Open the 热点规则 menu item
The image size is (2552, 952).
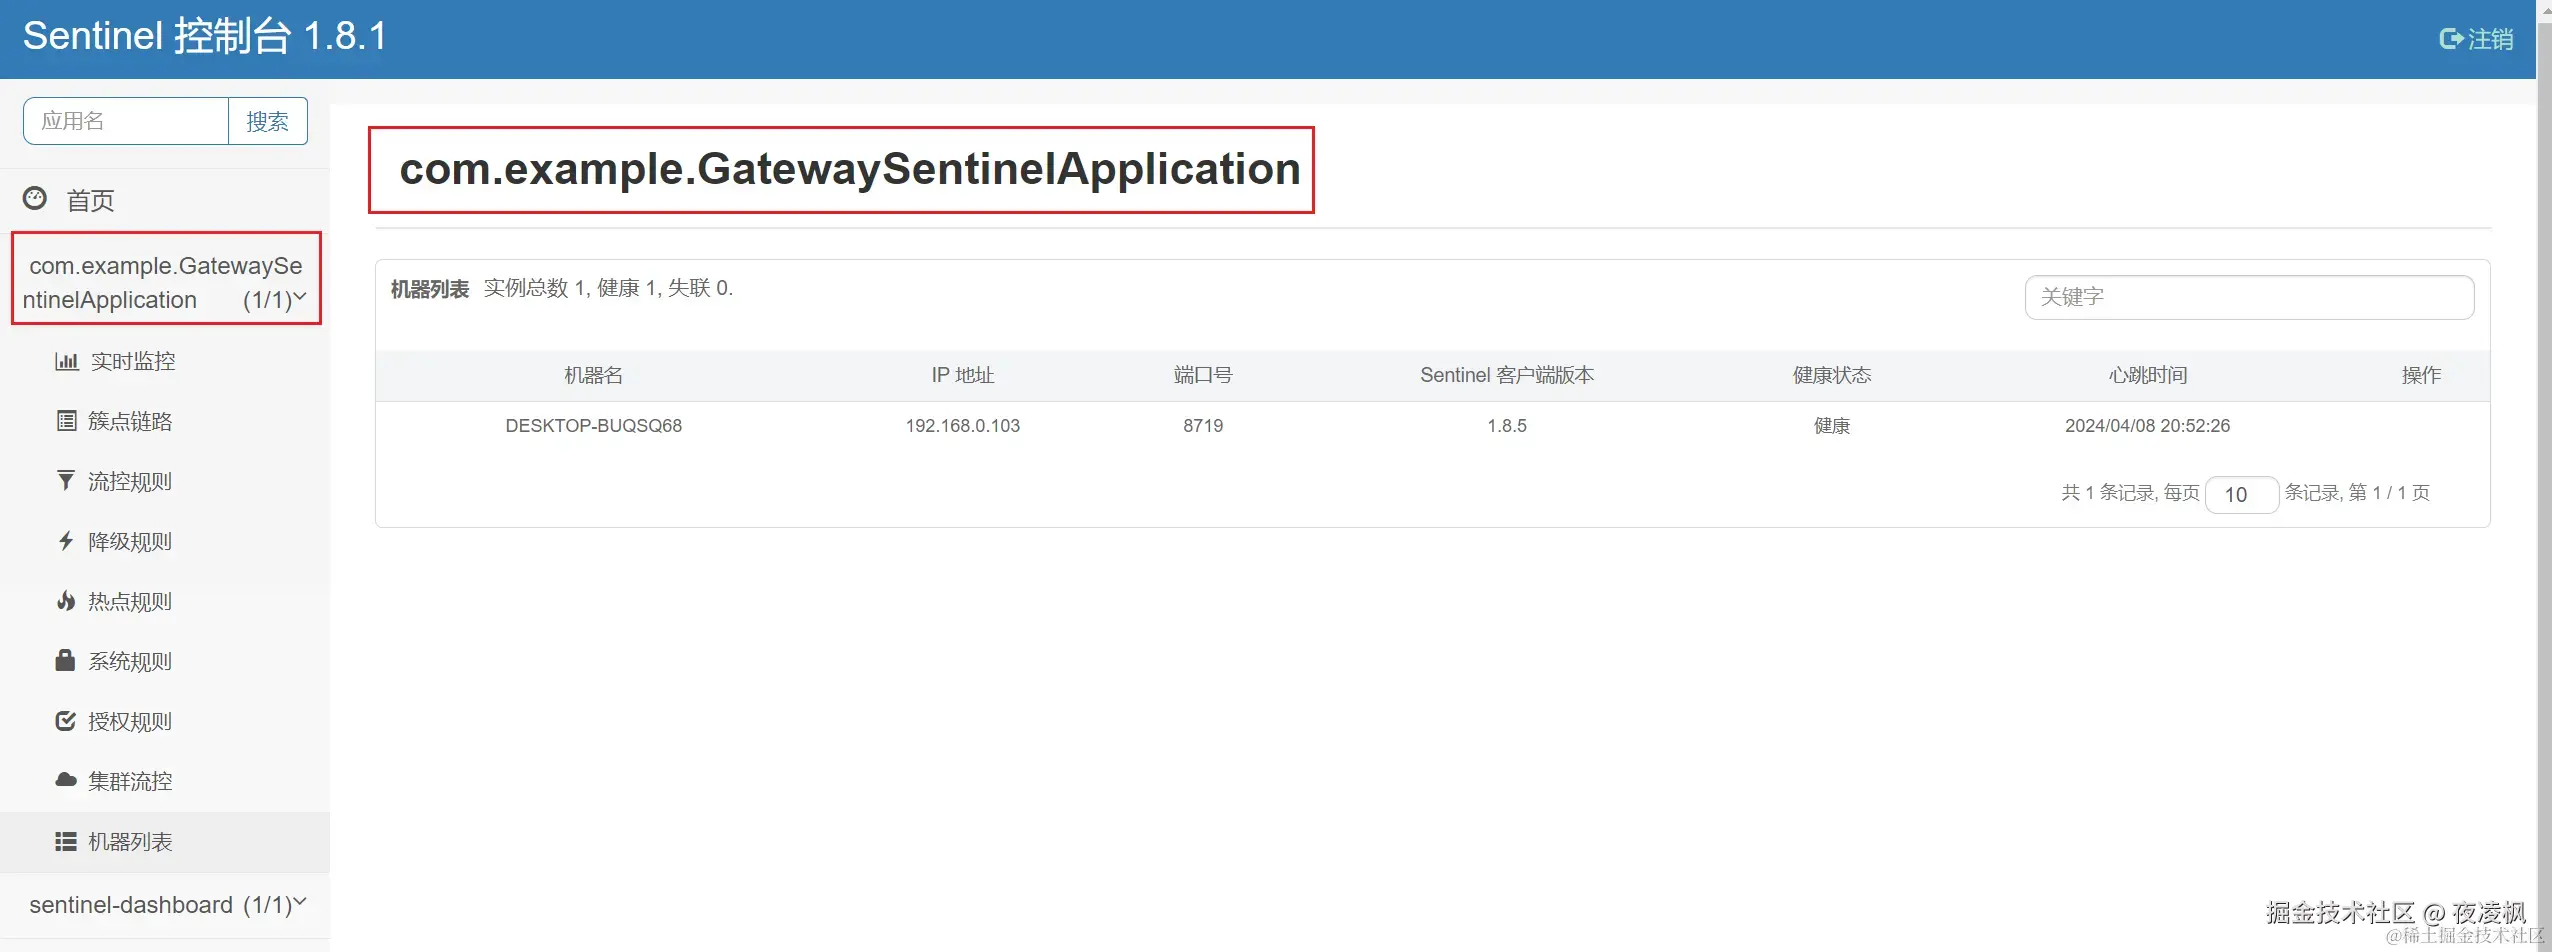(x=130, y=601)
